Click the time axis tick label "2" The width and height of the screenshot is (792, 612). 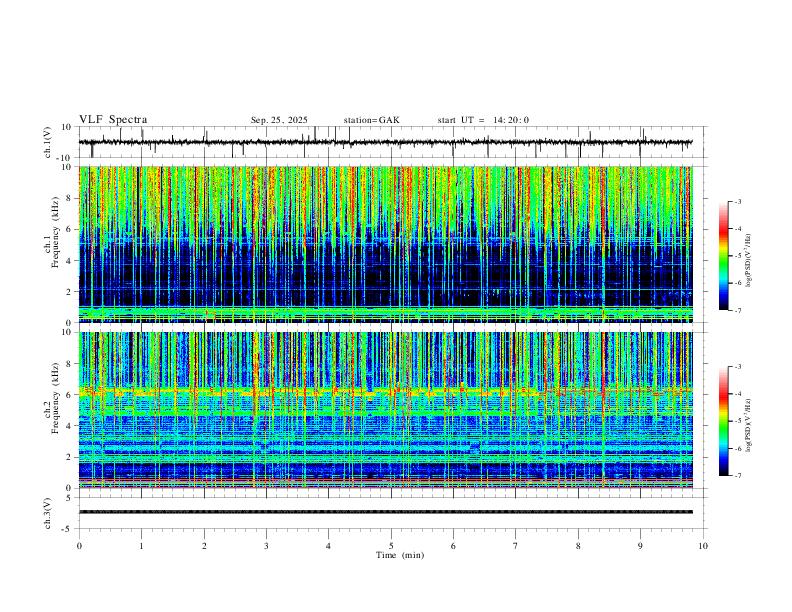[x=204, y=546]
